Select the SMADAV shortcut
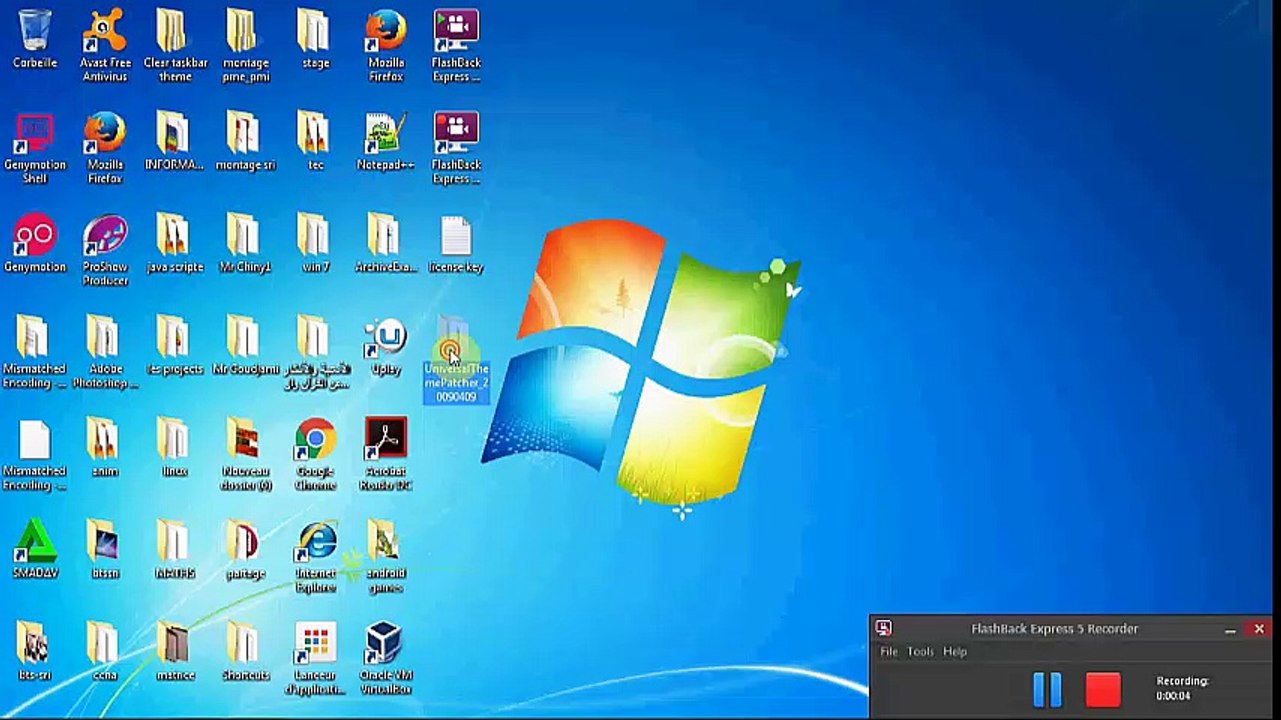 pyautogui.click(x=35, y=549)
